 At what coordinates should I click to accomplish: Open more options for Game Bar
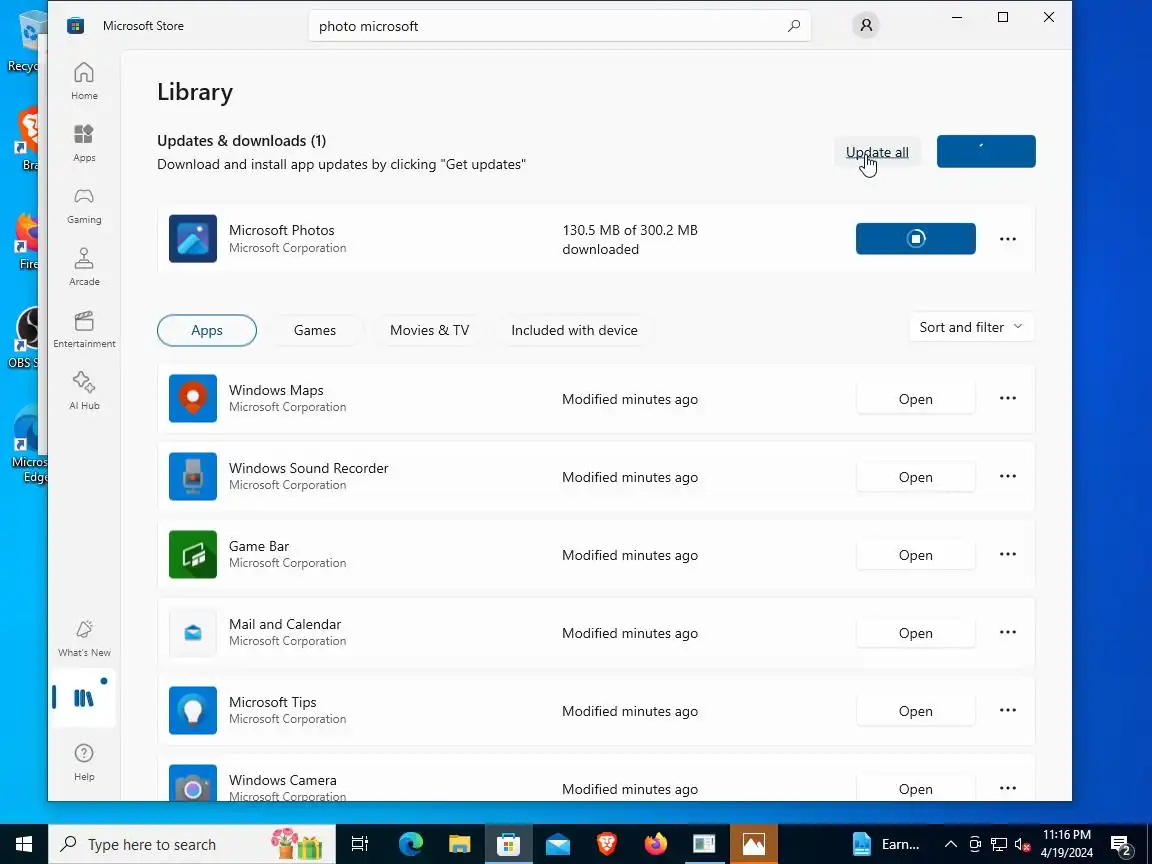1008,554
